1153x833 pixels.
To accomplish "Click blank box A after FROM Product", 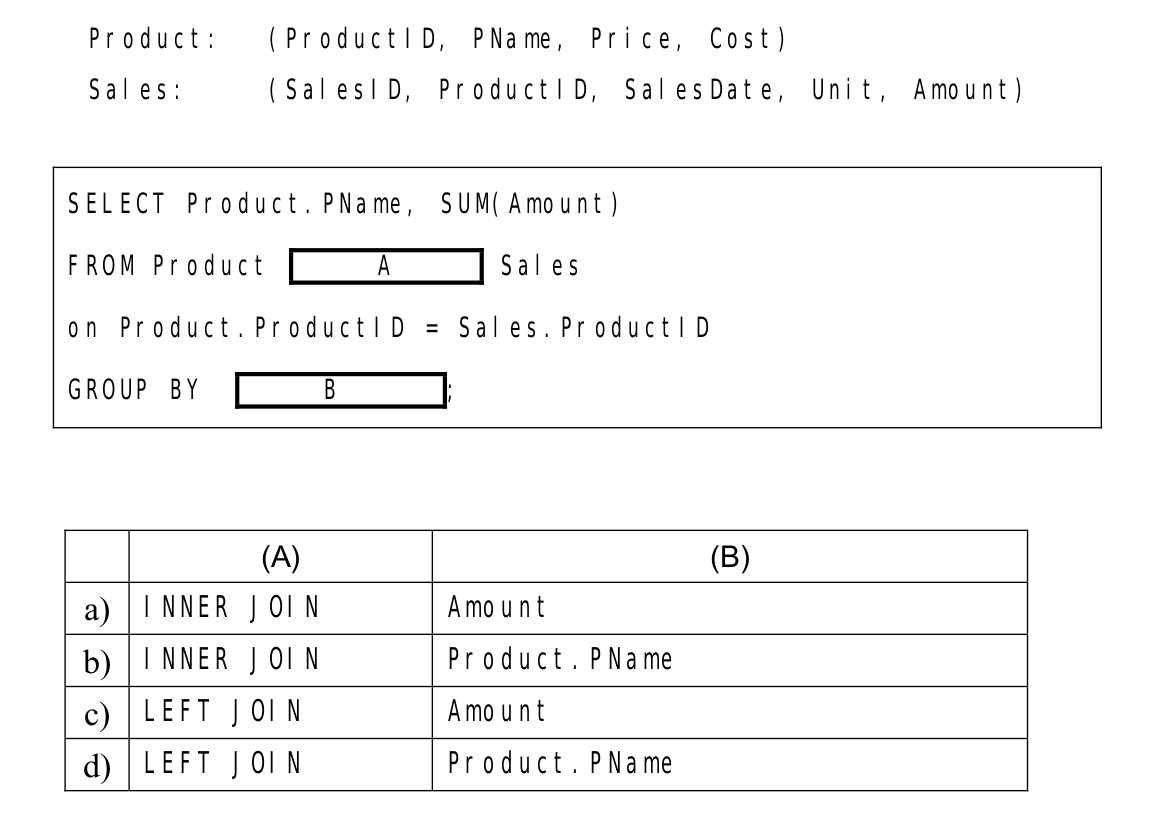I will click(387, 266).
